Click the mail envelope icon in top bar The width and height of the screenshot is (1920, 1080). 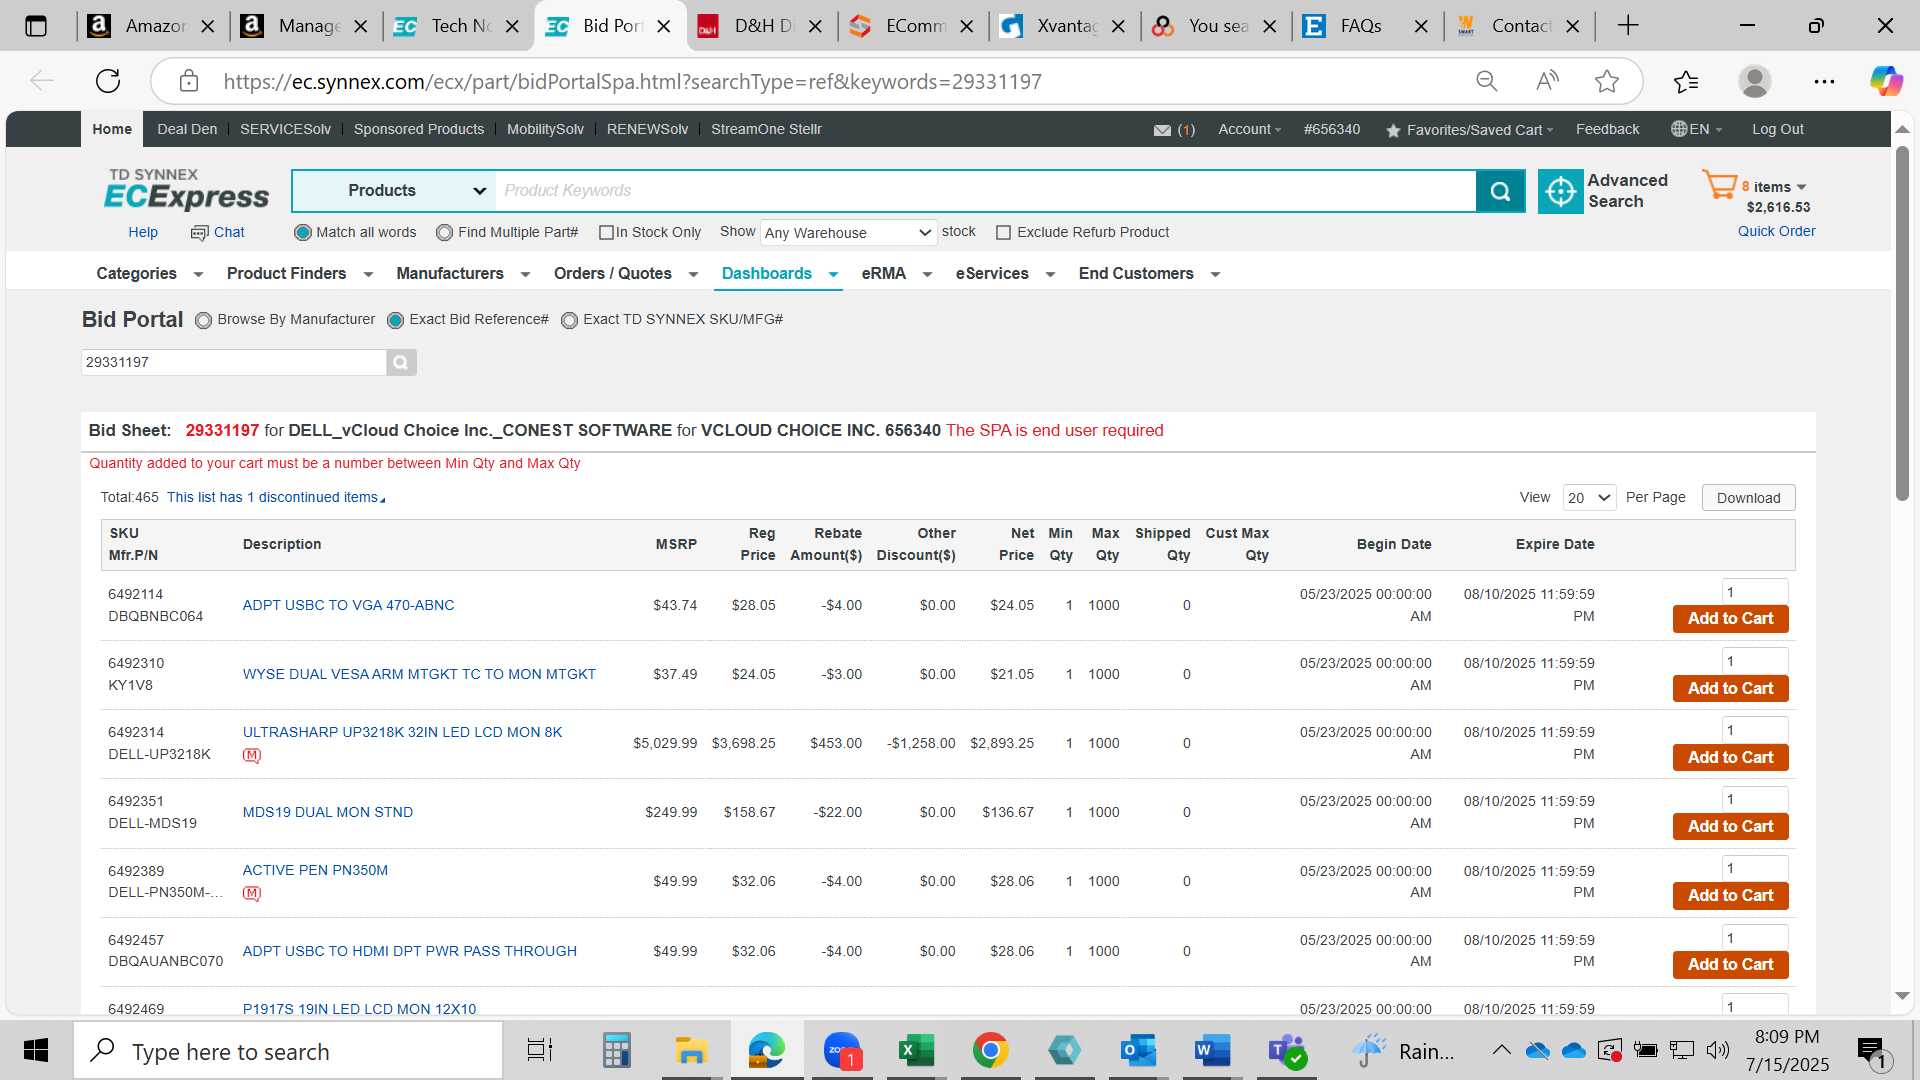1162,130
